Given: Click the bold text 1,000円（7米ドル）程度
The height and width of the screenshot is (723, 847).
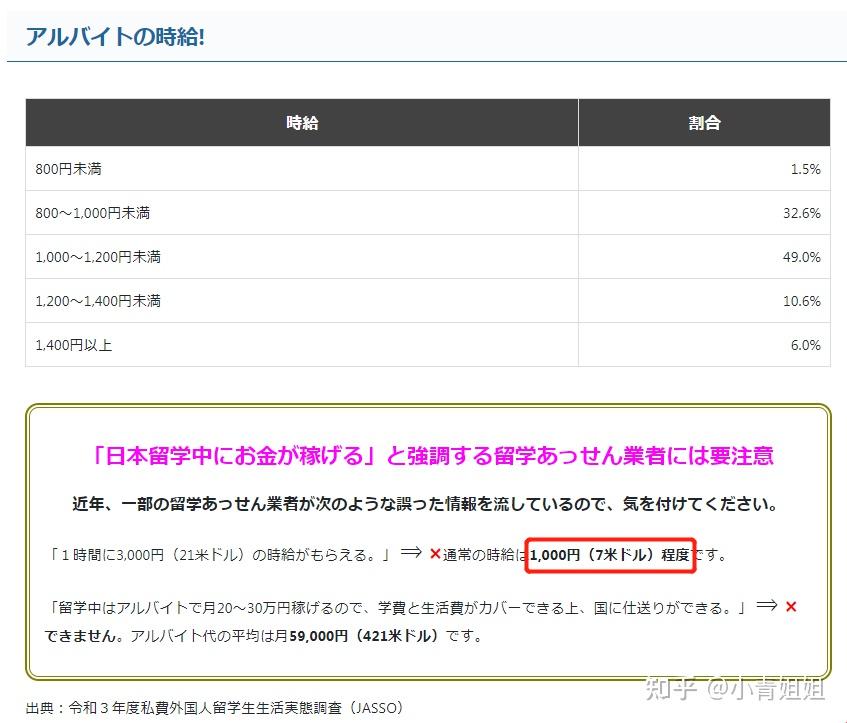Looking at the screenshot, I should coord(610,555).
